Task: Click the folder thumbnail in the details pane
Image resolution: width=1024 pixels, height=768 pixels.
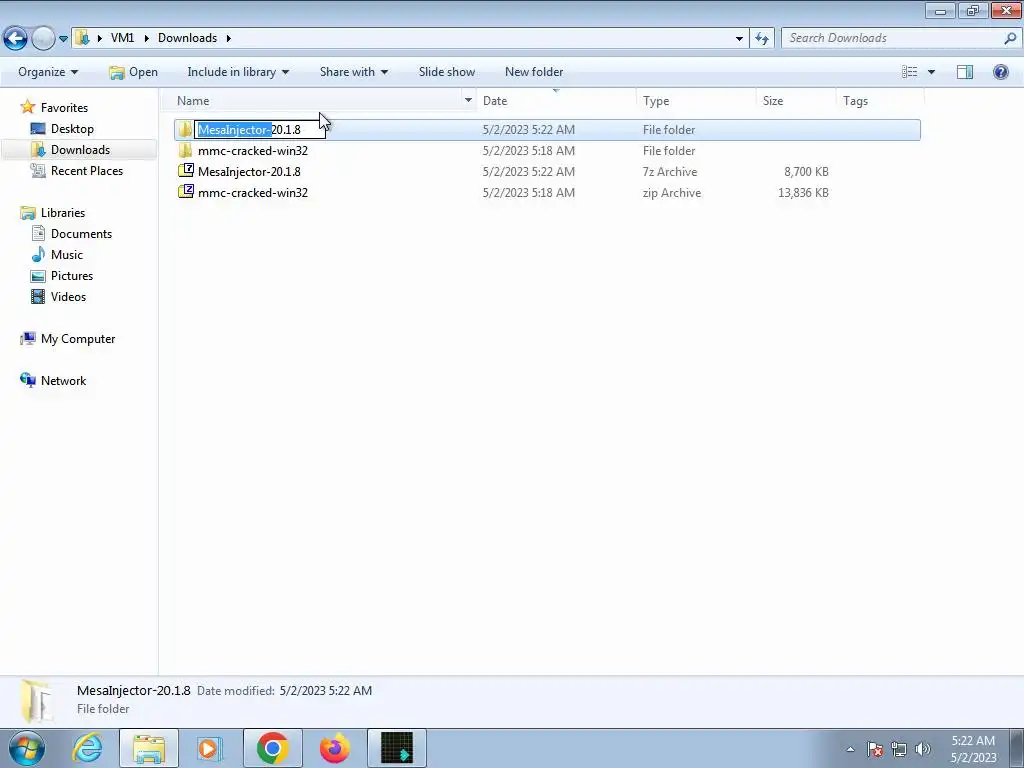Action: pyautogui.click(x=36, y=701)
